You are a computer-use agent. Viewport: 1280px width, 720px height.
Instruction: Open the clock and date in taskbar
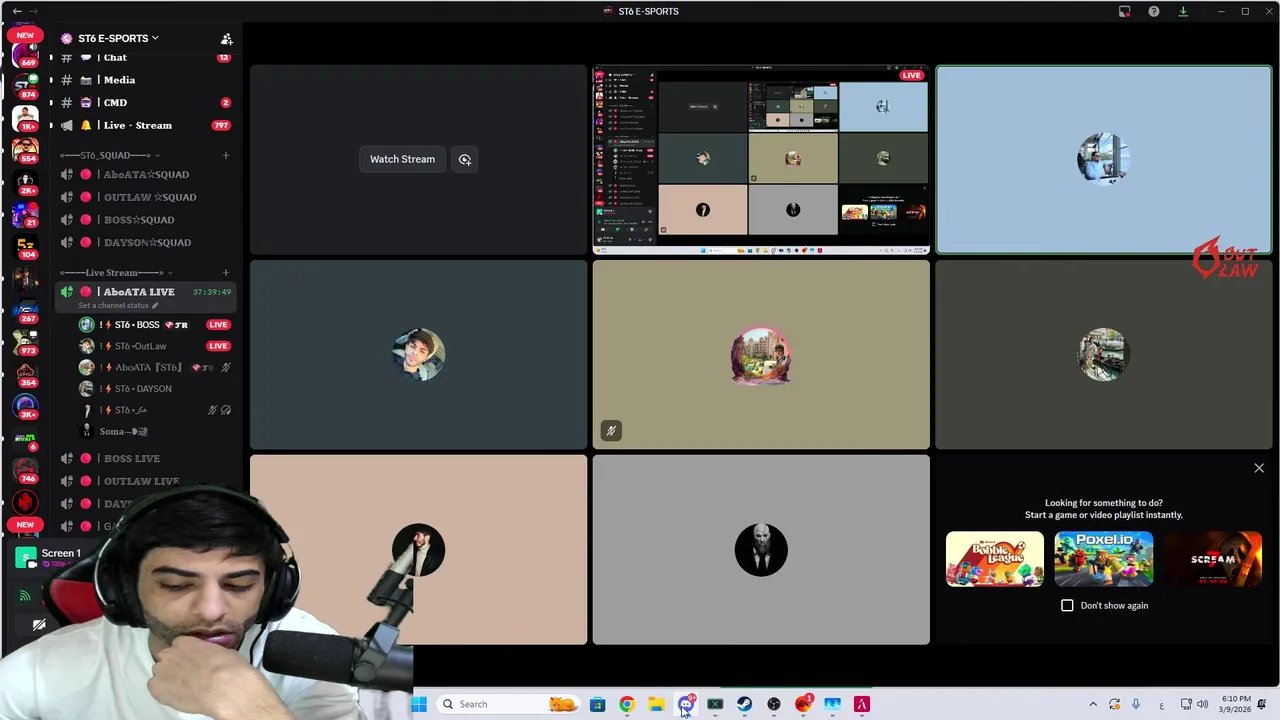click(1236, 704)
